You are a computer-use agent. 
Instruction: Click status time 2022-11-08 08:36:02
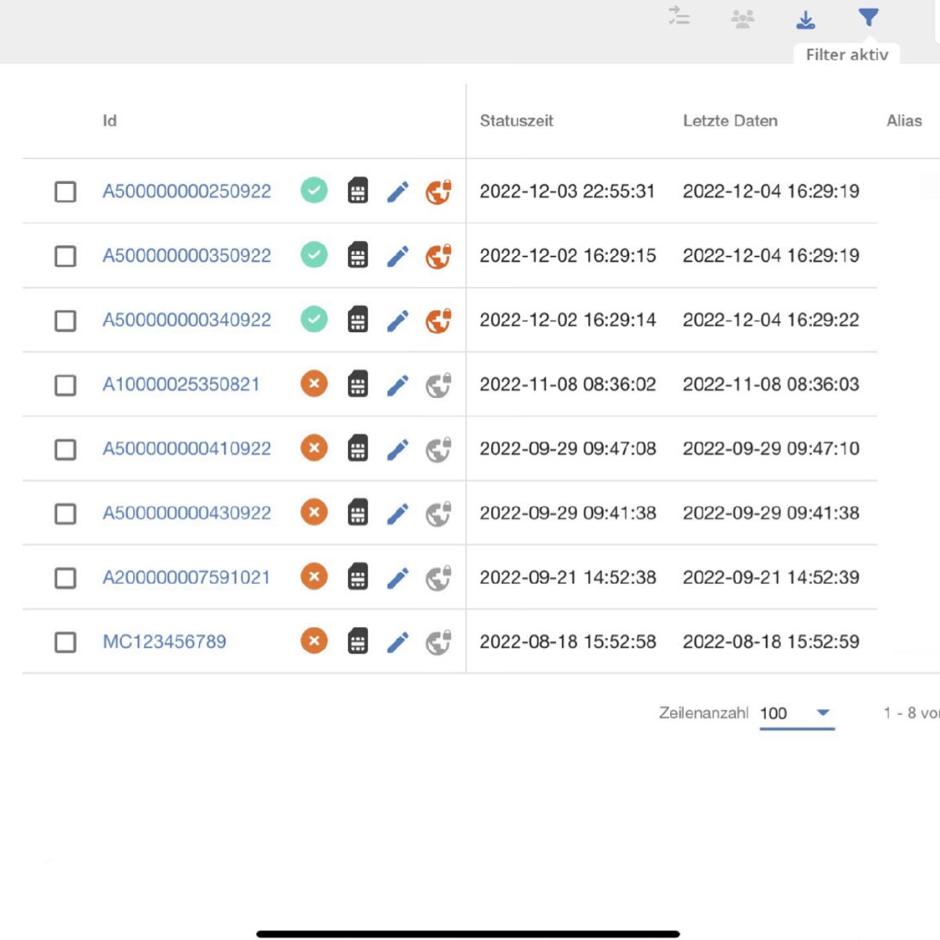click(x=568, y=384)
